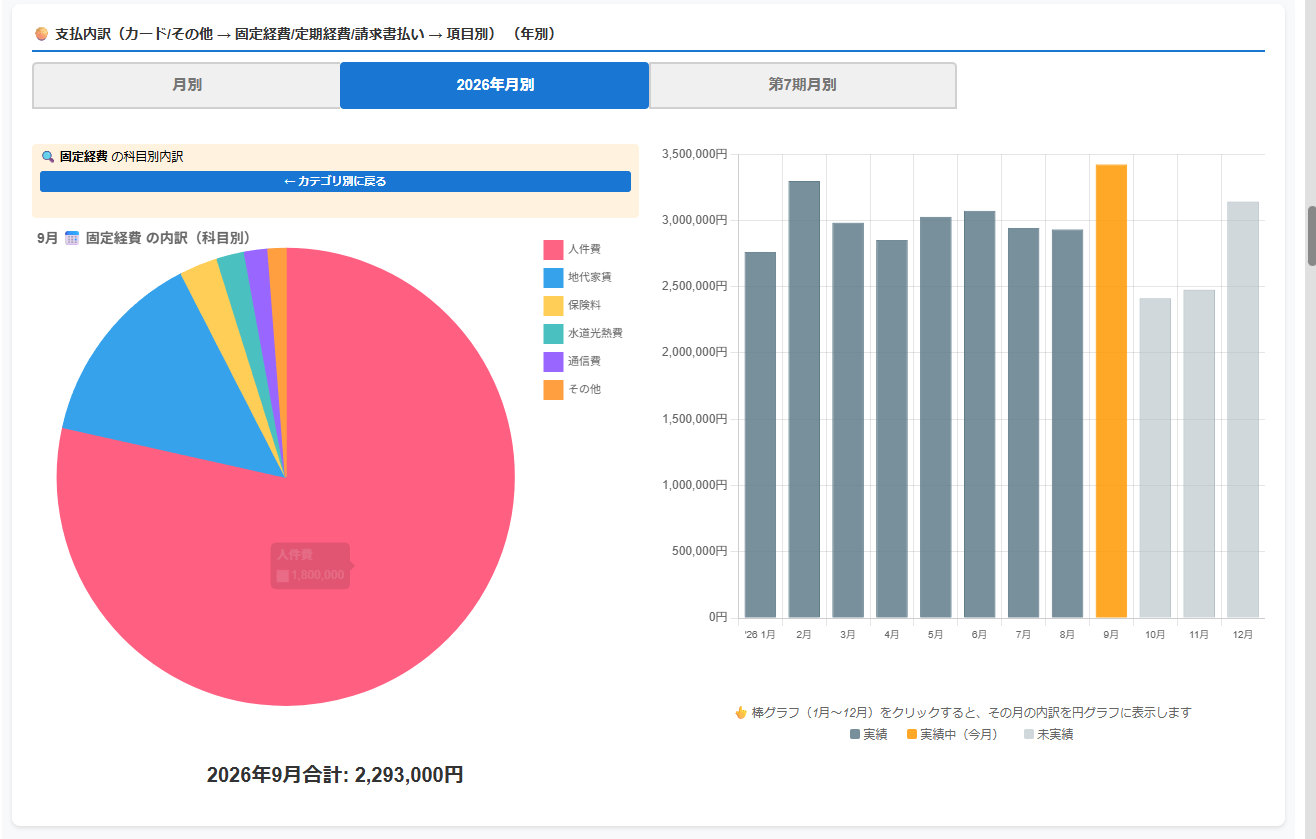Click the light gray 12月 bar

[x=1243, y=410]
